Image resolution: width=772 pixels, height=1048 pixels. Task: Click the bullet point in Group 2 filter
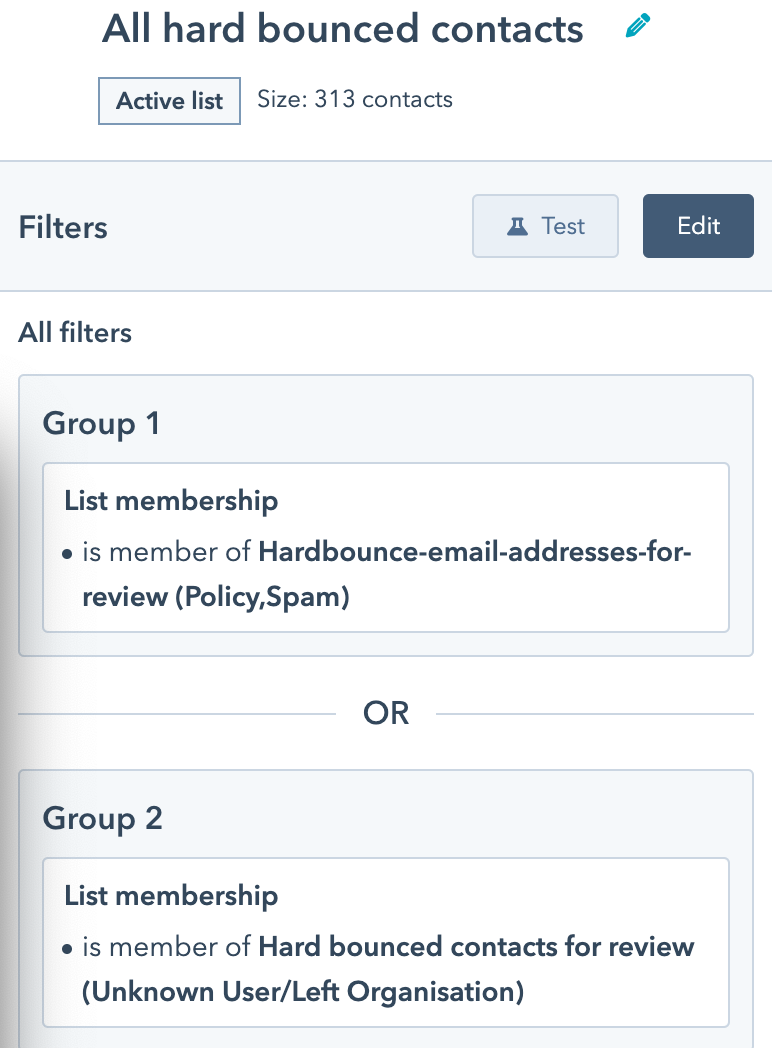pyautogui.click(x=68, y=948)
